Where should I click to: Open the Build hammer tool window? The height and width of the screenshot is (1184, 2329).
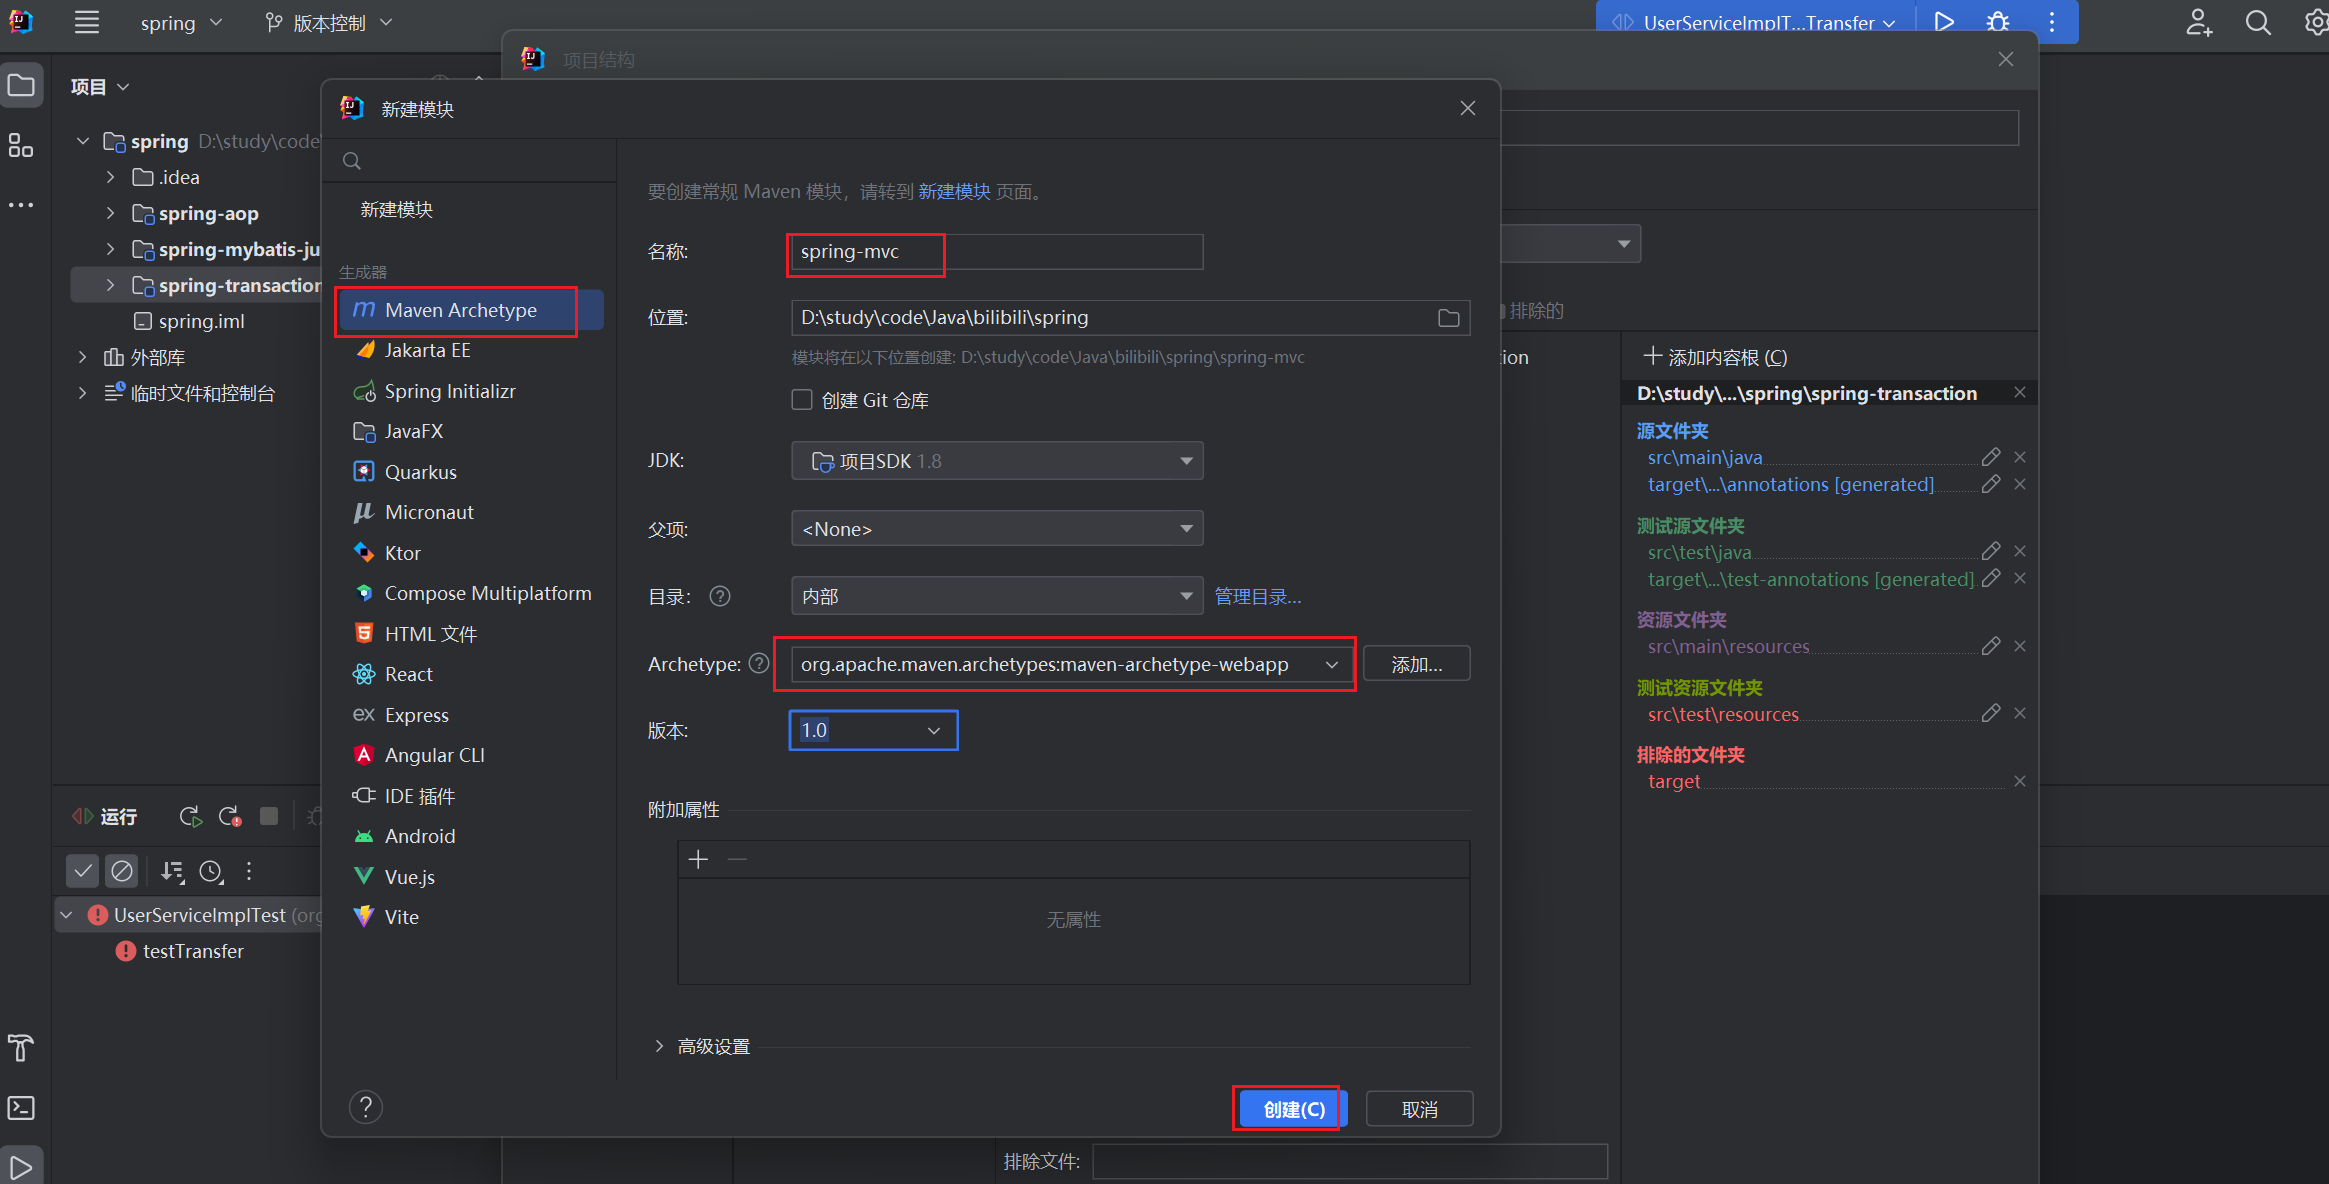tap(21, 1048)
